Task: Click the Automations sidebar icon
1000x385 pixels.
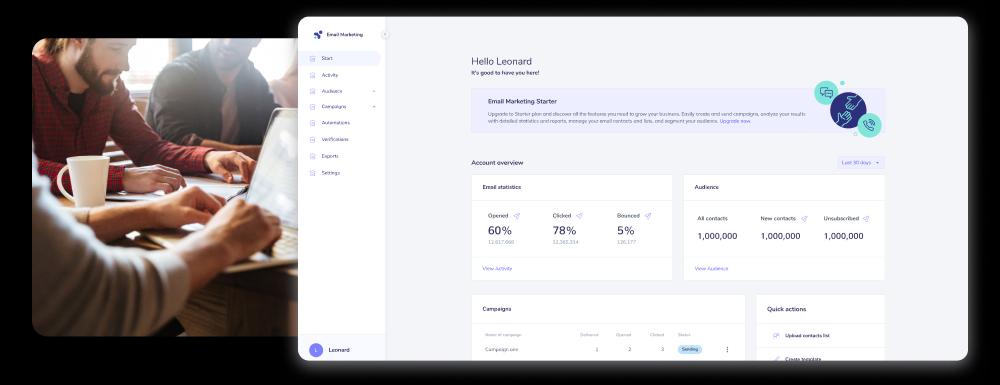Action: pyautogui.click(x=312, y=123)
